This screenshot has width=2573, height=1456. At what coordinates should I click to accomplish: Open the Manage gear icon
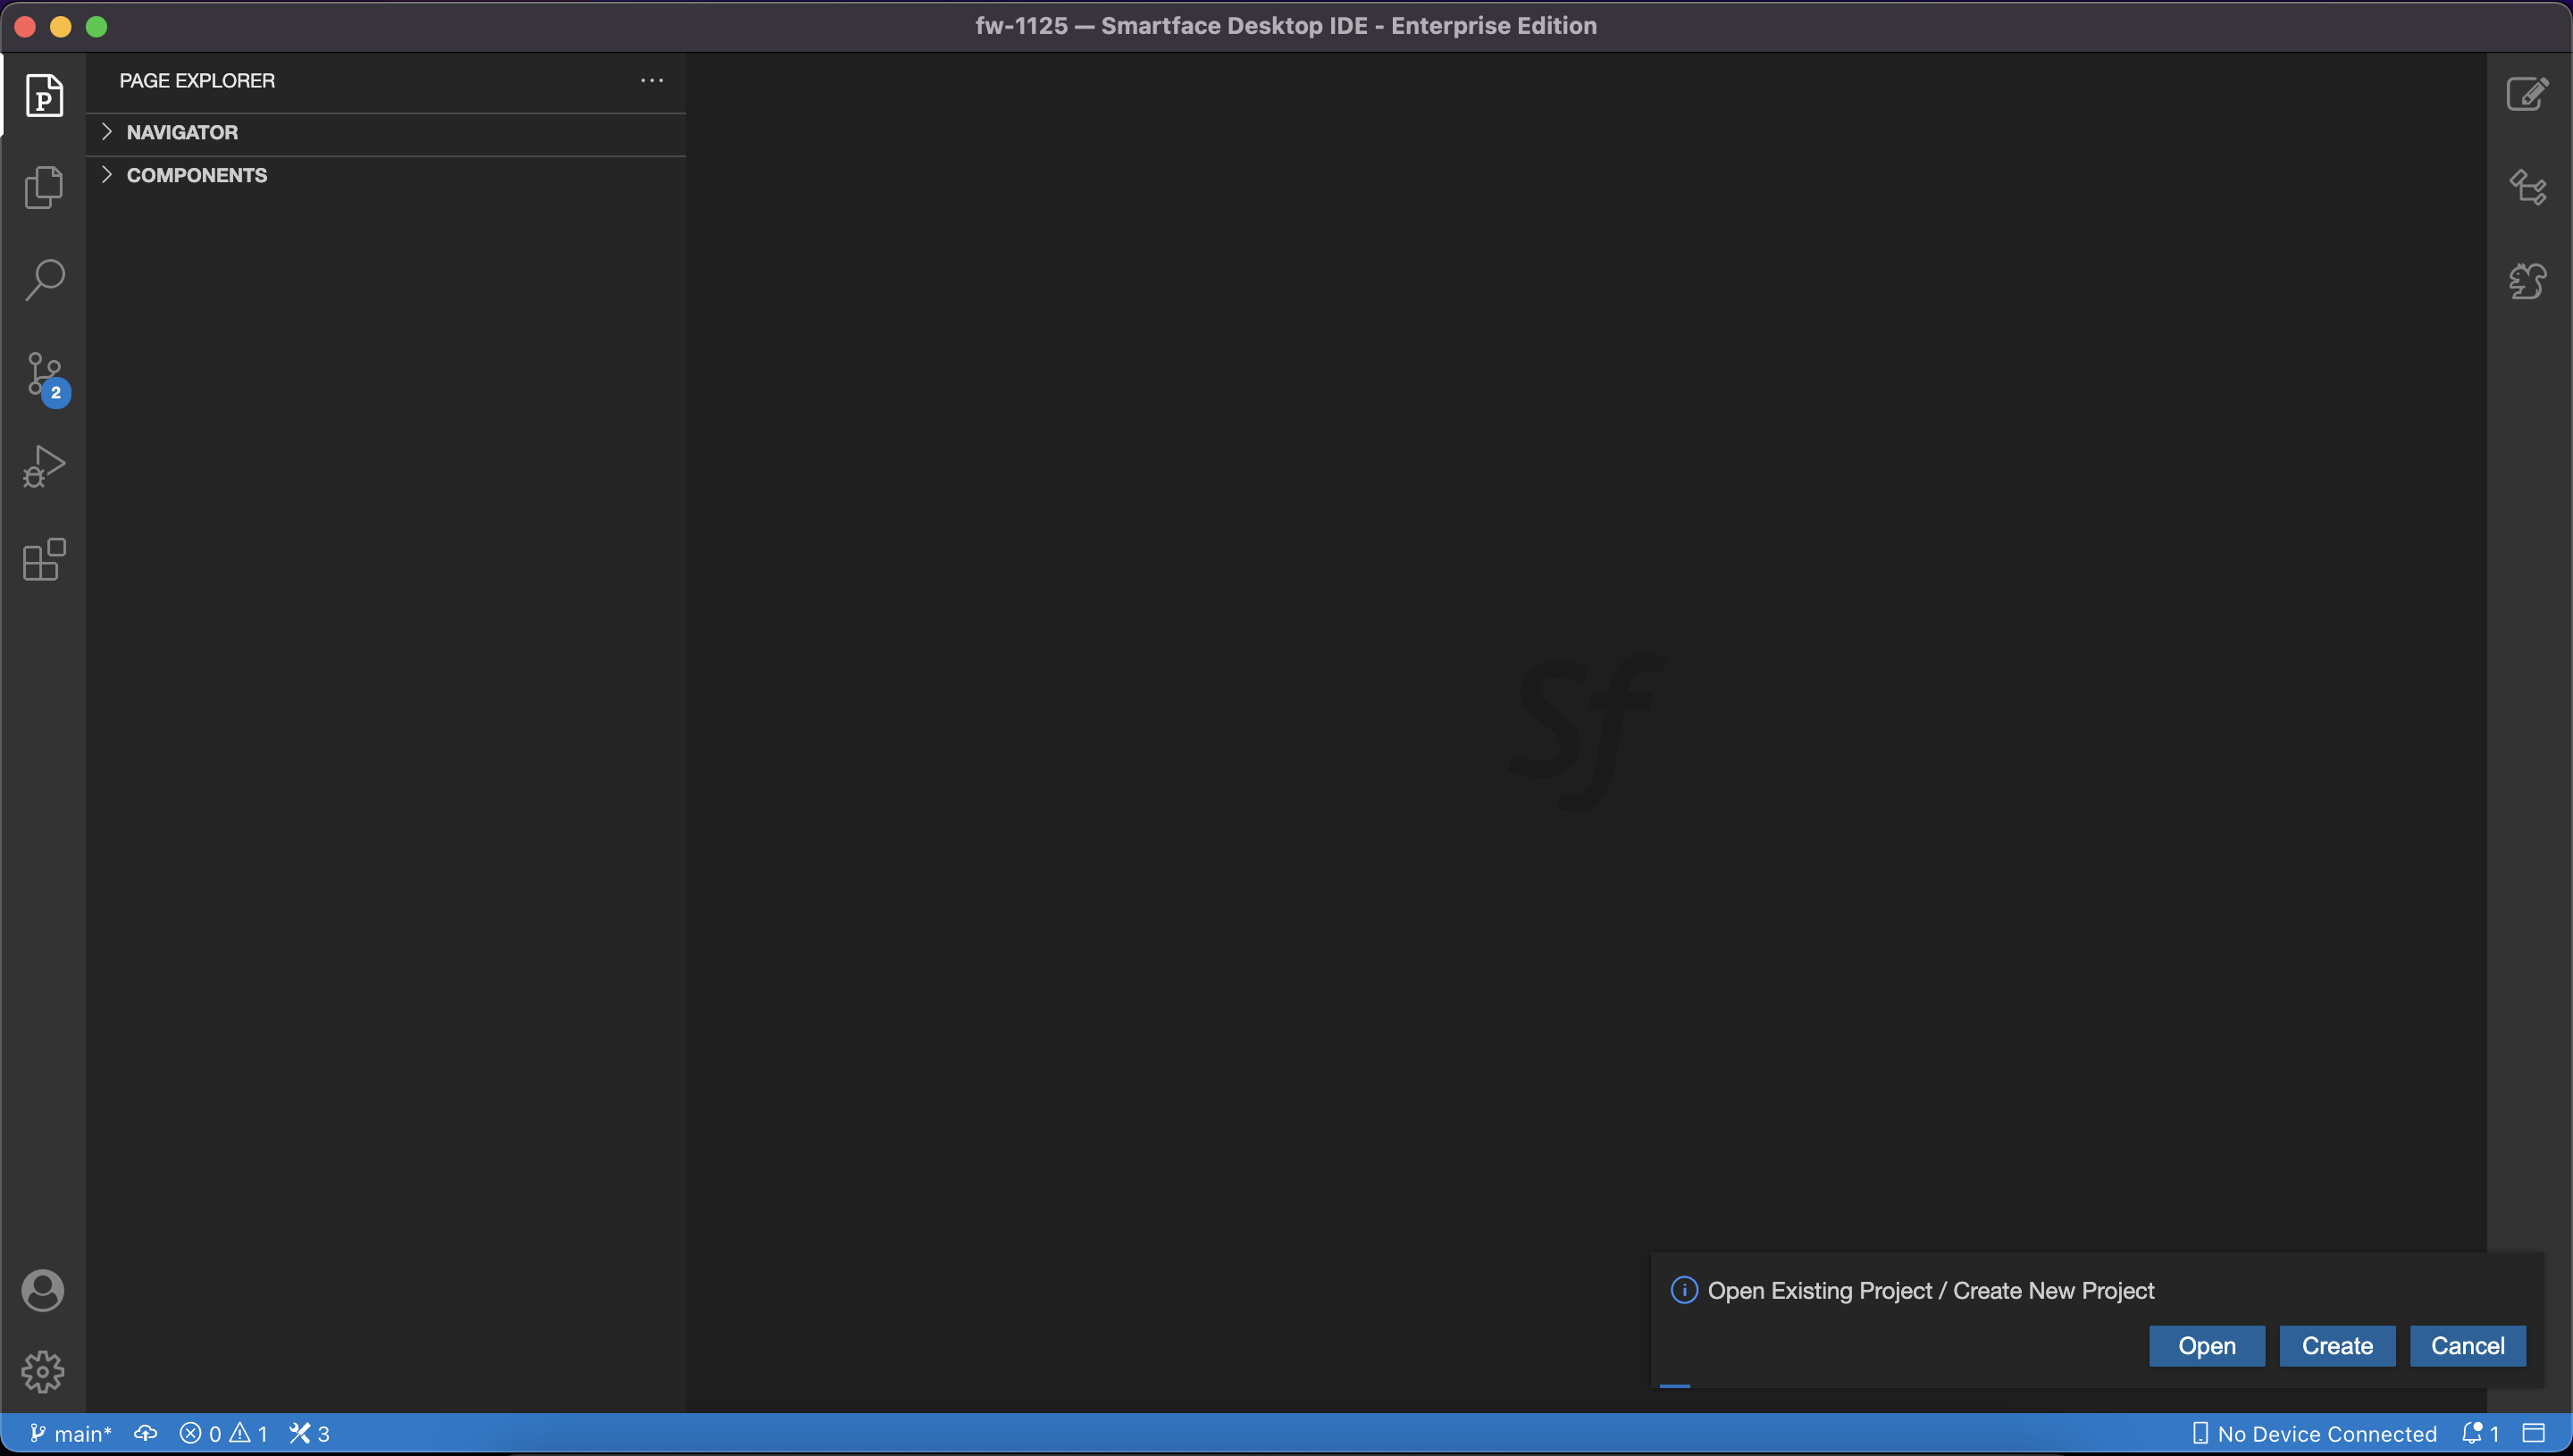(43, 1372)
